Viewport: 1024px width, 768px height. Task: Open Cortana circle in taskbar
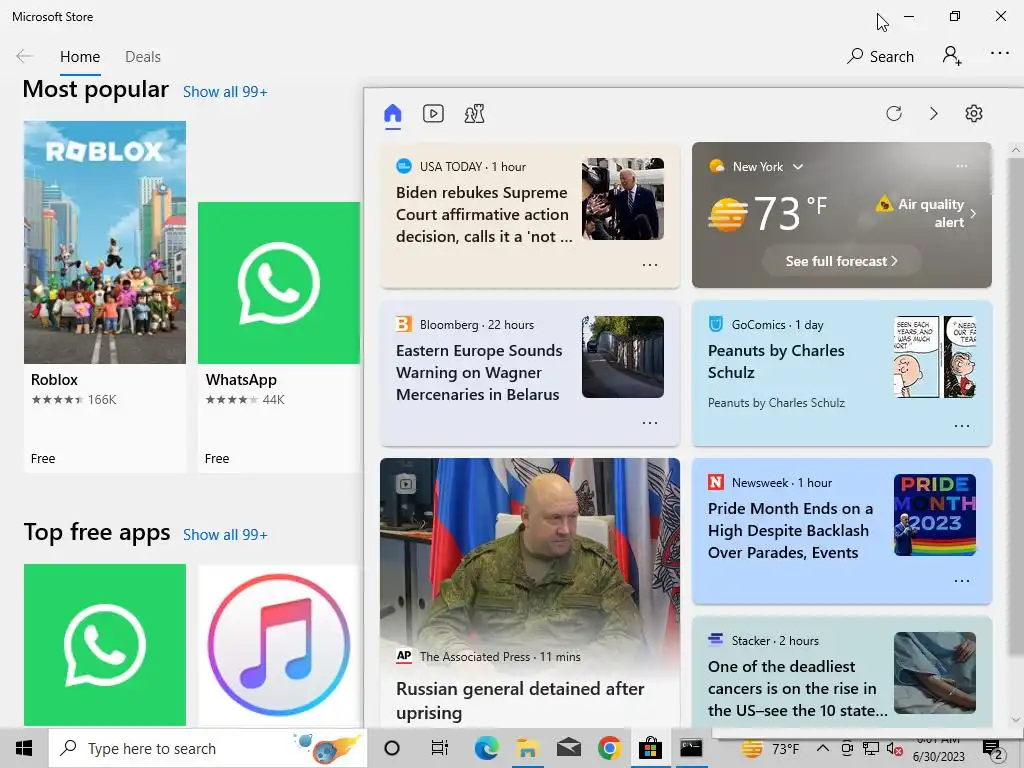click(x=392, y=748)
